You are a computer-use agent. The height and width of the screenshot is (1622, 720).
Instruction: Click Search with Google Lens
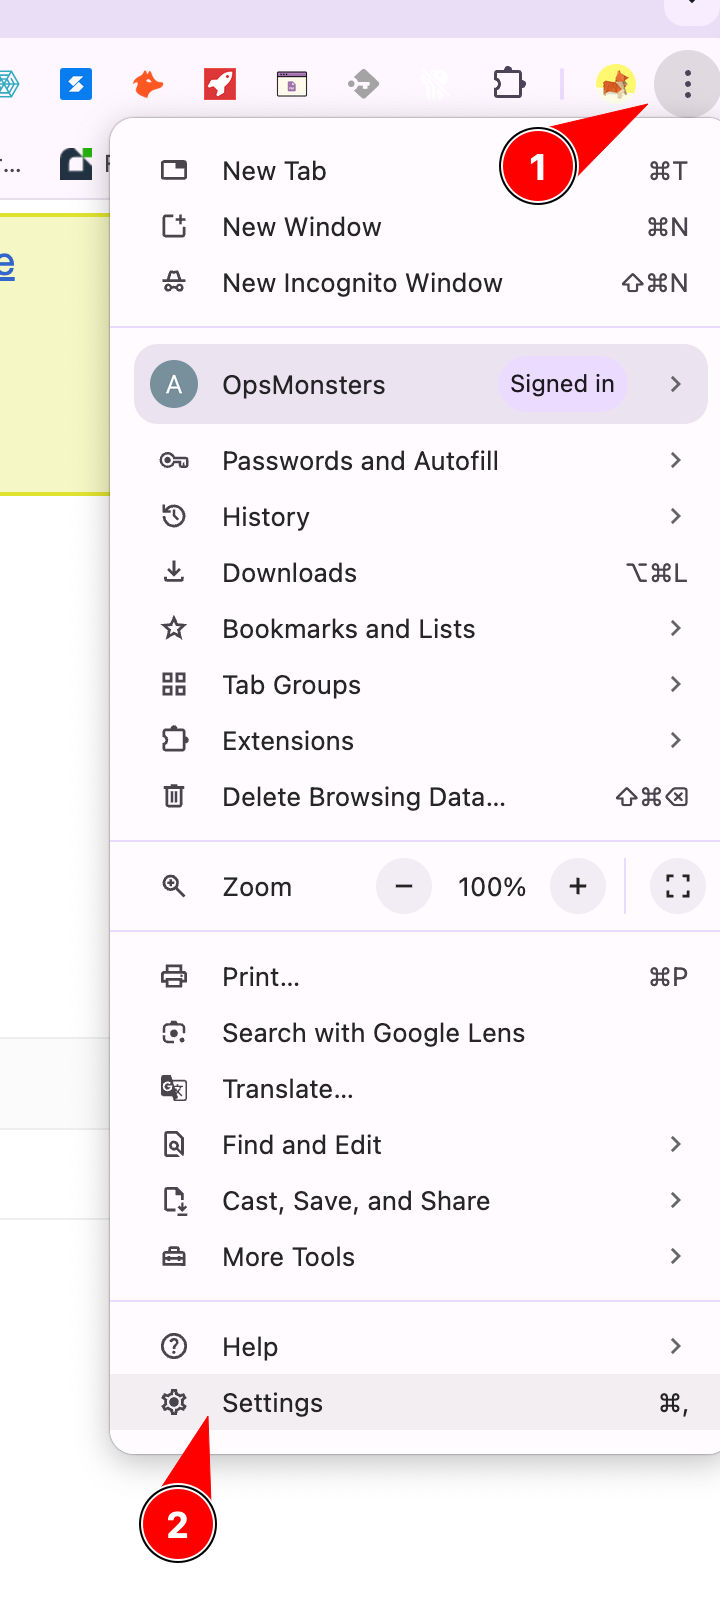[373, 1033]
